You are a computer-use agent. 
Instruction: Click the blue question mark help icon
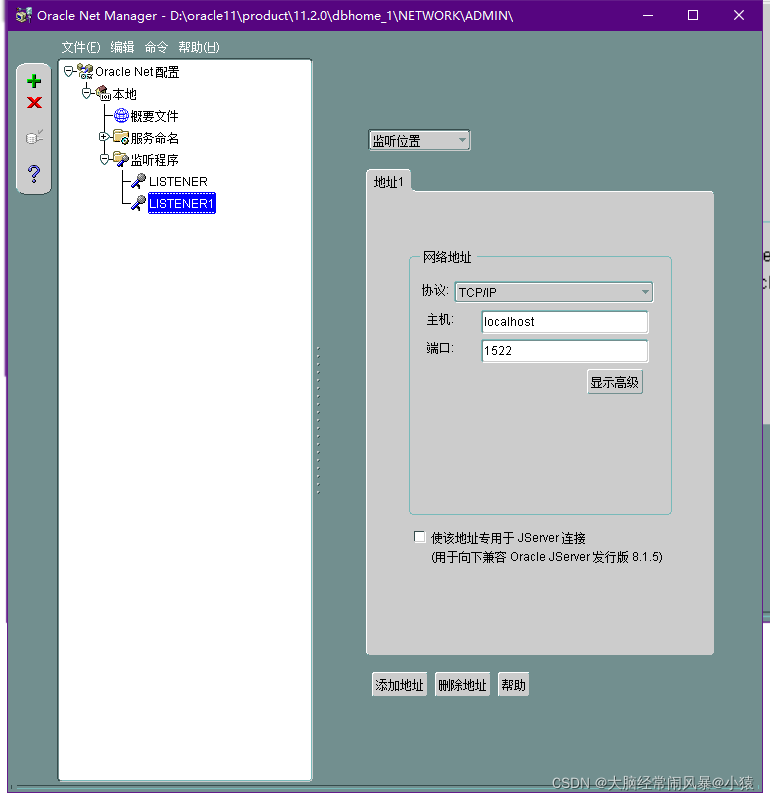[x=34, y=174]
